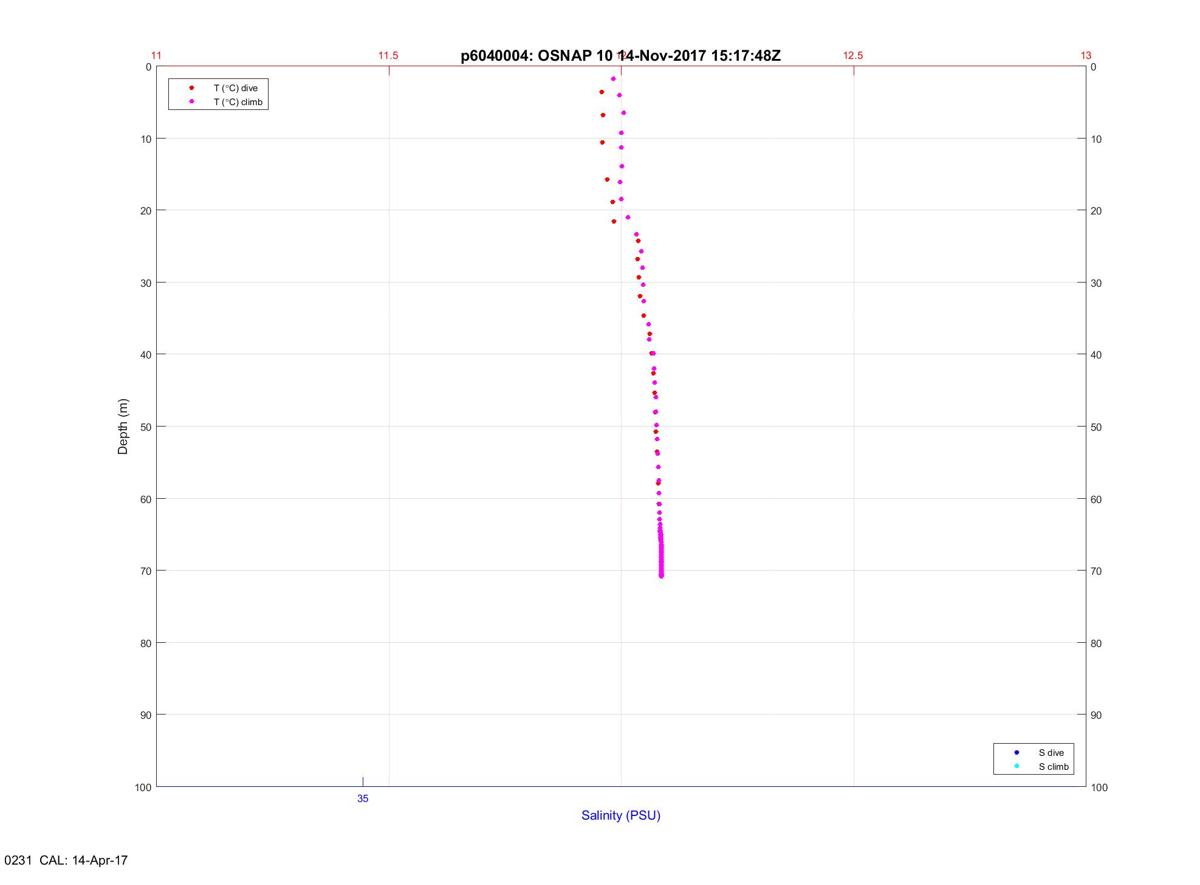Click the 'Salinity (PSU)' axis label
The height and width of the screenshot is (885, 1200).
click(621, 815)
